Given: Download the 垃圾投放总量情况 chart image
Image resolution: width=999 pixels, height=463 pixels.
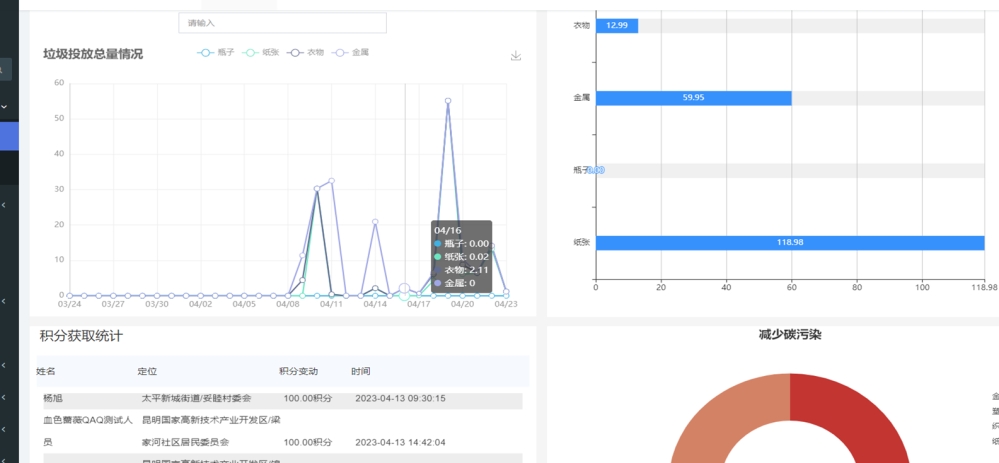Looking at the screenshot, I should (516, 55).
